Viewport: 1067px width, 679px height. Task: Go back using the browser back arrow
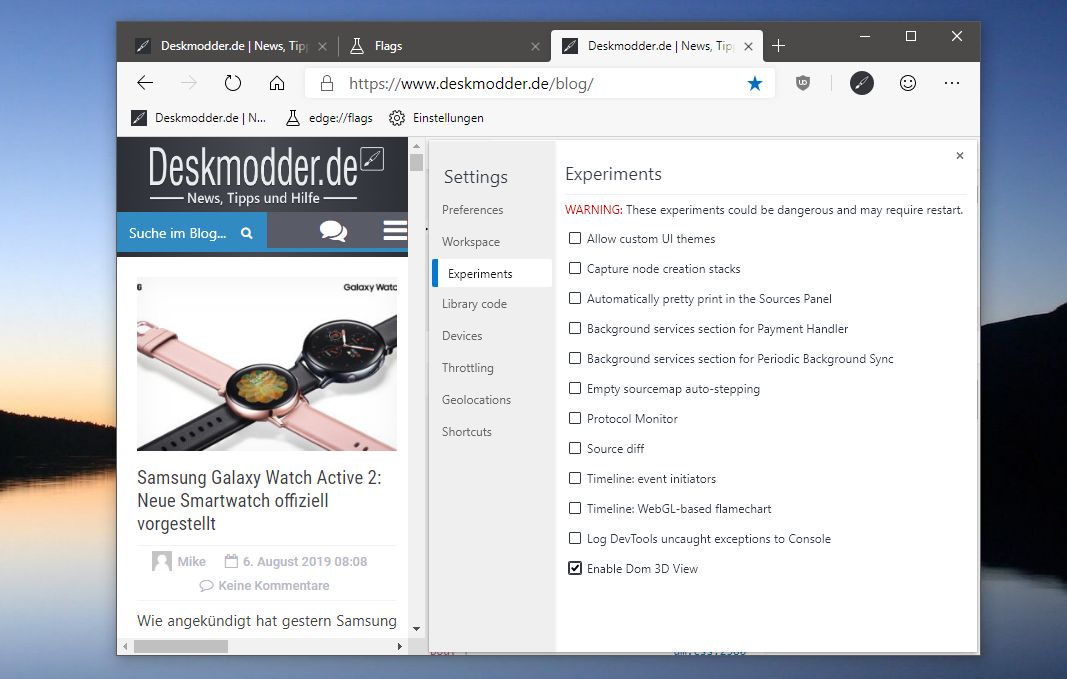coord(145,83)
